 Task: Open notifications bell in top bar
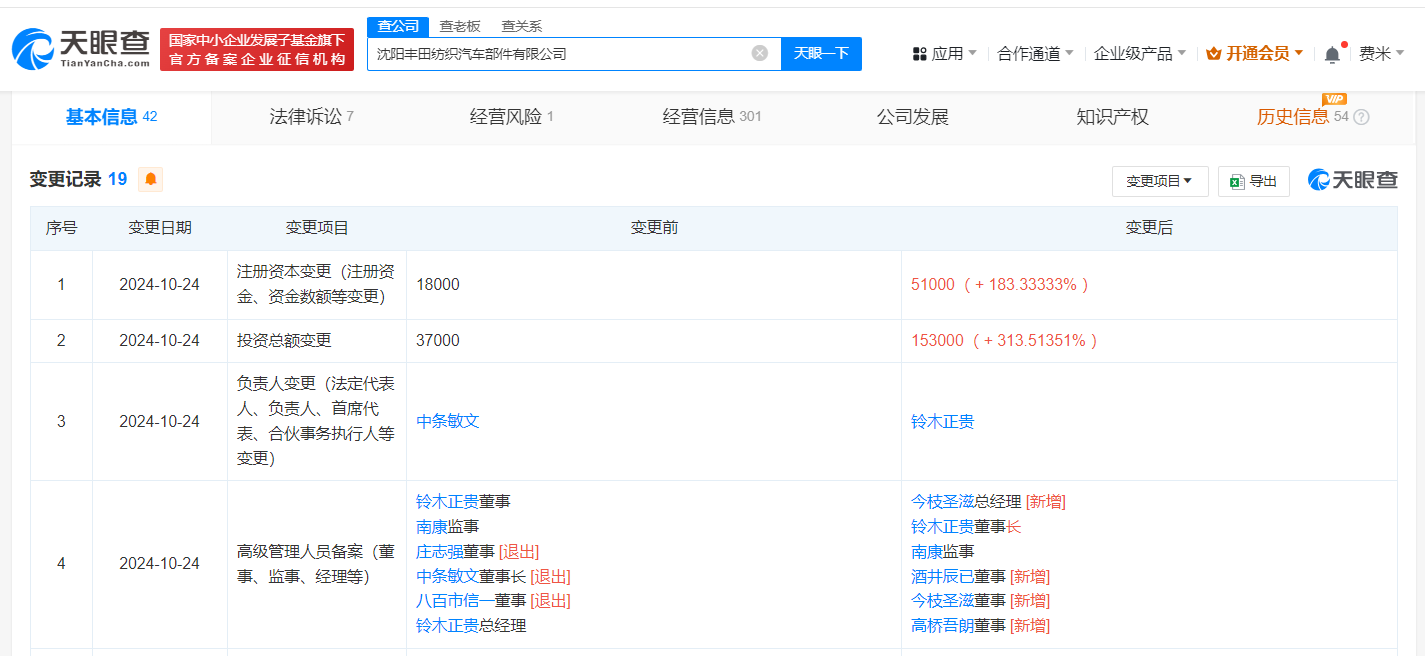click(x=1332, y=54)
